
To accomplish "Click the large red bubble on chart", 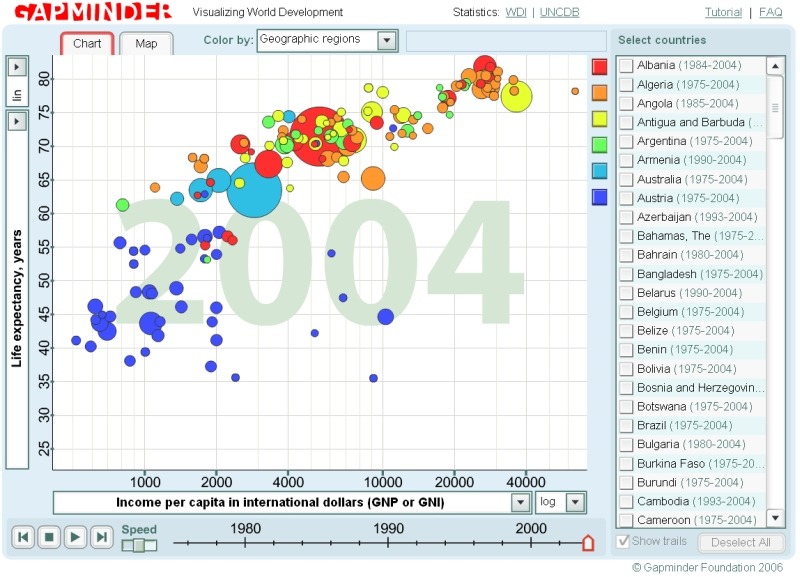I will [319, 136].
